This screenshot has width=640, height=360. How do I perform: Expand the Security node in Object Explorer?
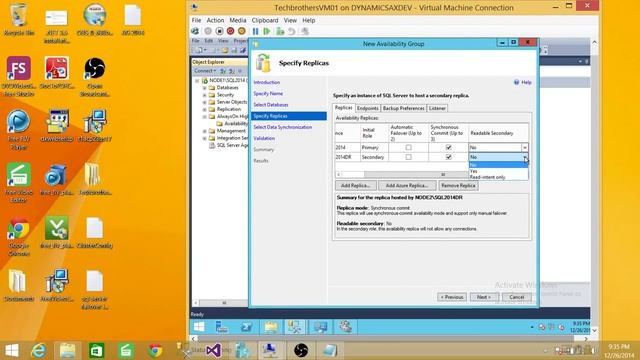coord(204,95)
